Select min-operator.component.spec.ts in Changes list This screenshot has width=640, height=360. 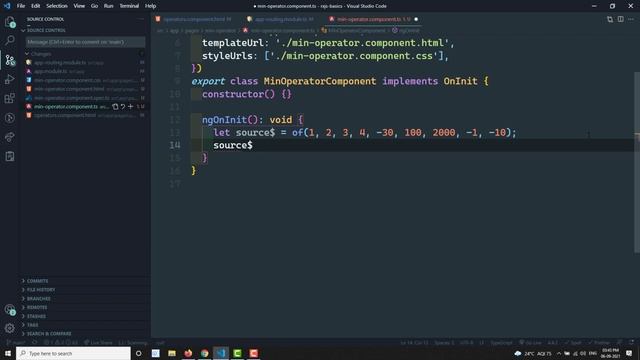[x=84, y=98]
